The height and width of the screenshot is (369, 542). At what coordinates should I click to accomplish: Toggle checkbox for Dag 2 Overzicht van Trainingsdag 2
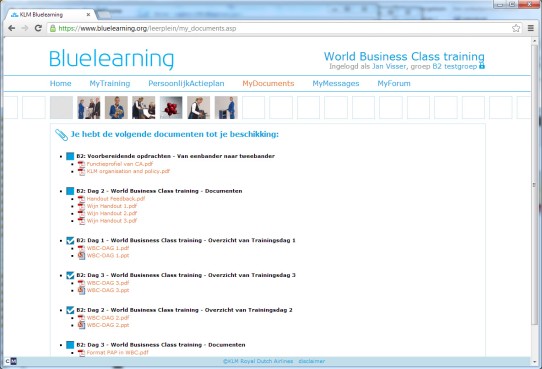click(70, 310)
